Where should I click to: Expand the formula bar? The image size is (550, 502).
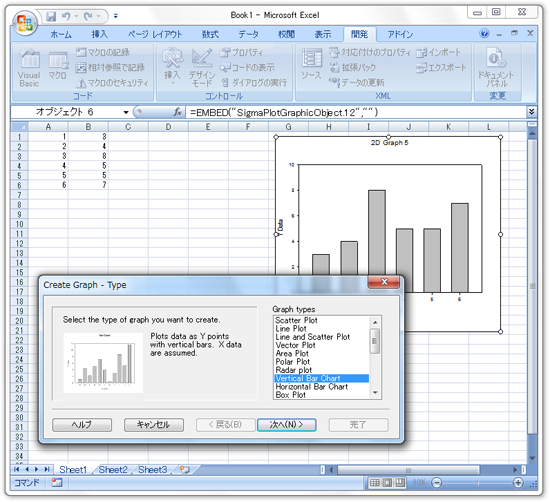click(x=531, y=112)
